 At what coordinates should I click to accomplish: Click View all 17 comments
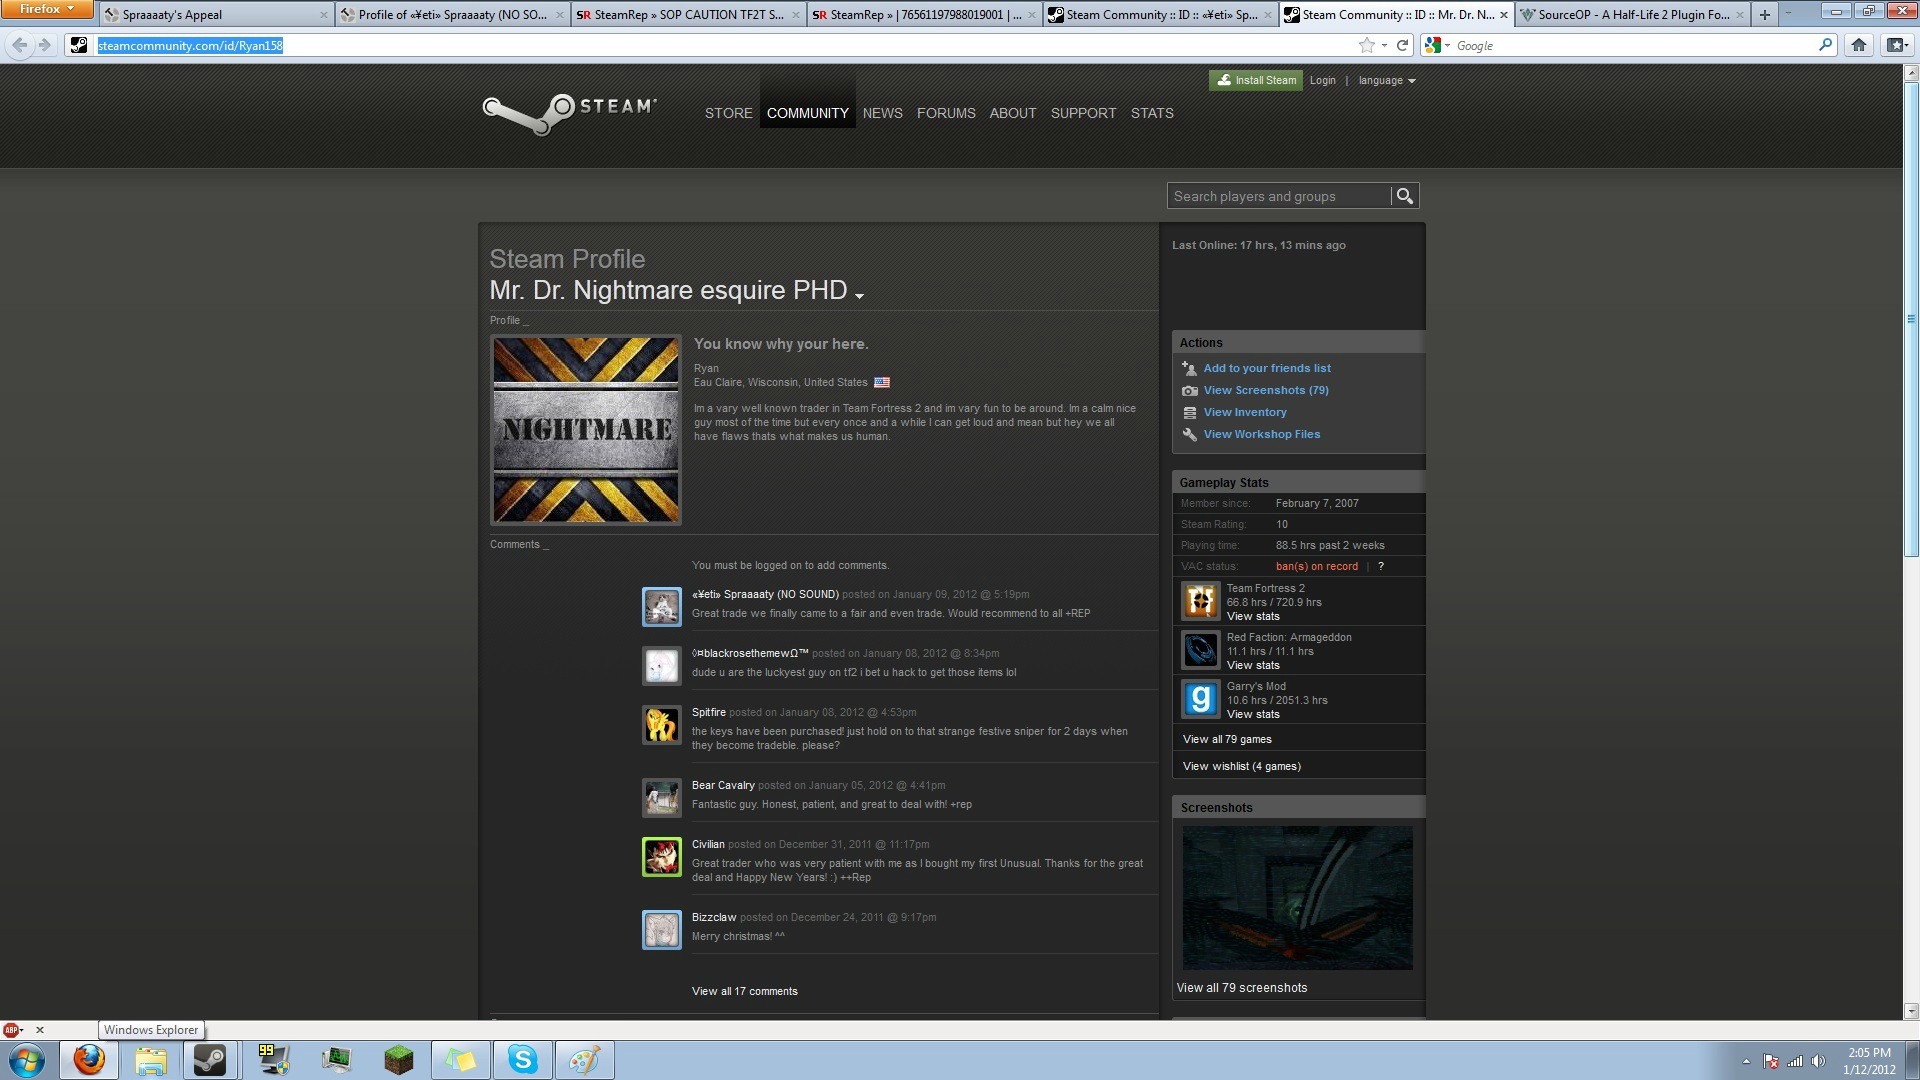click(x=744, y=992)
